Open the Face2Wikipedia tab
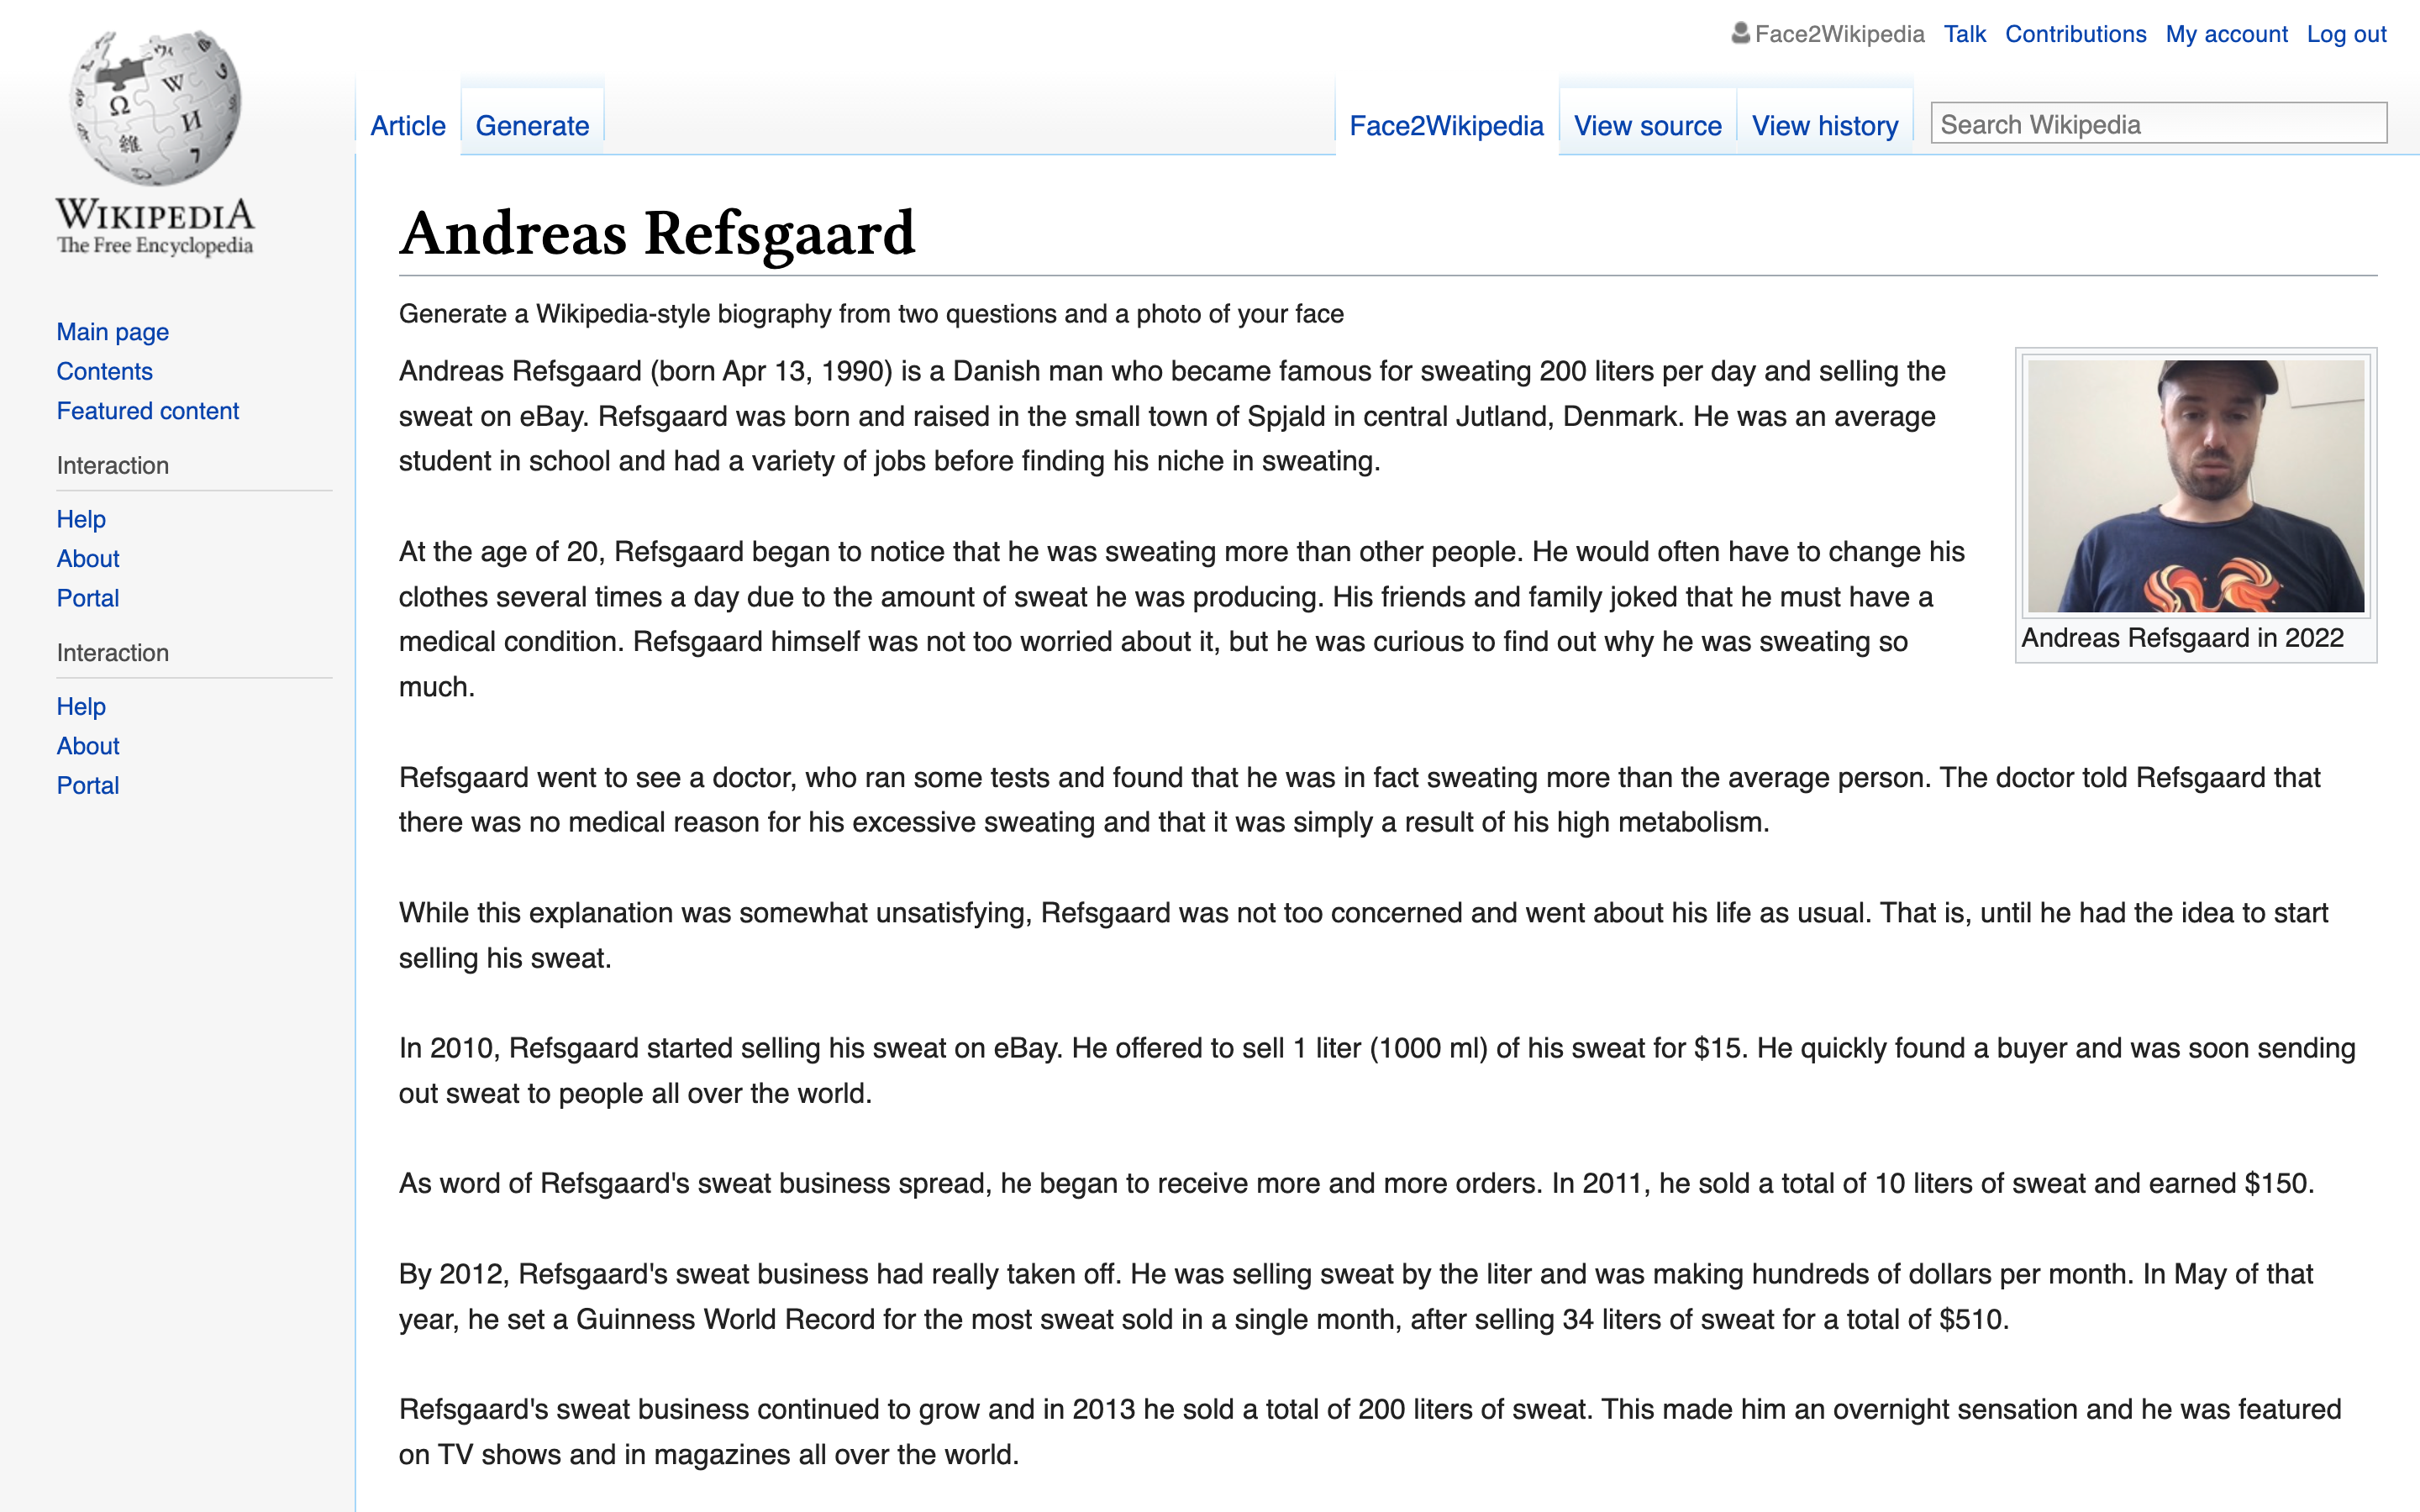This screenshot has width=2420, height=1512. coord(1446,126)
